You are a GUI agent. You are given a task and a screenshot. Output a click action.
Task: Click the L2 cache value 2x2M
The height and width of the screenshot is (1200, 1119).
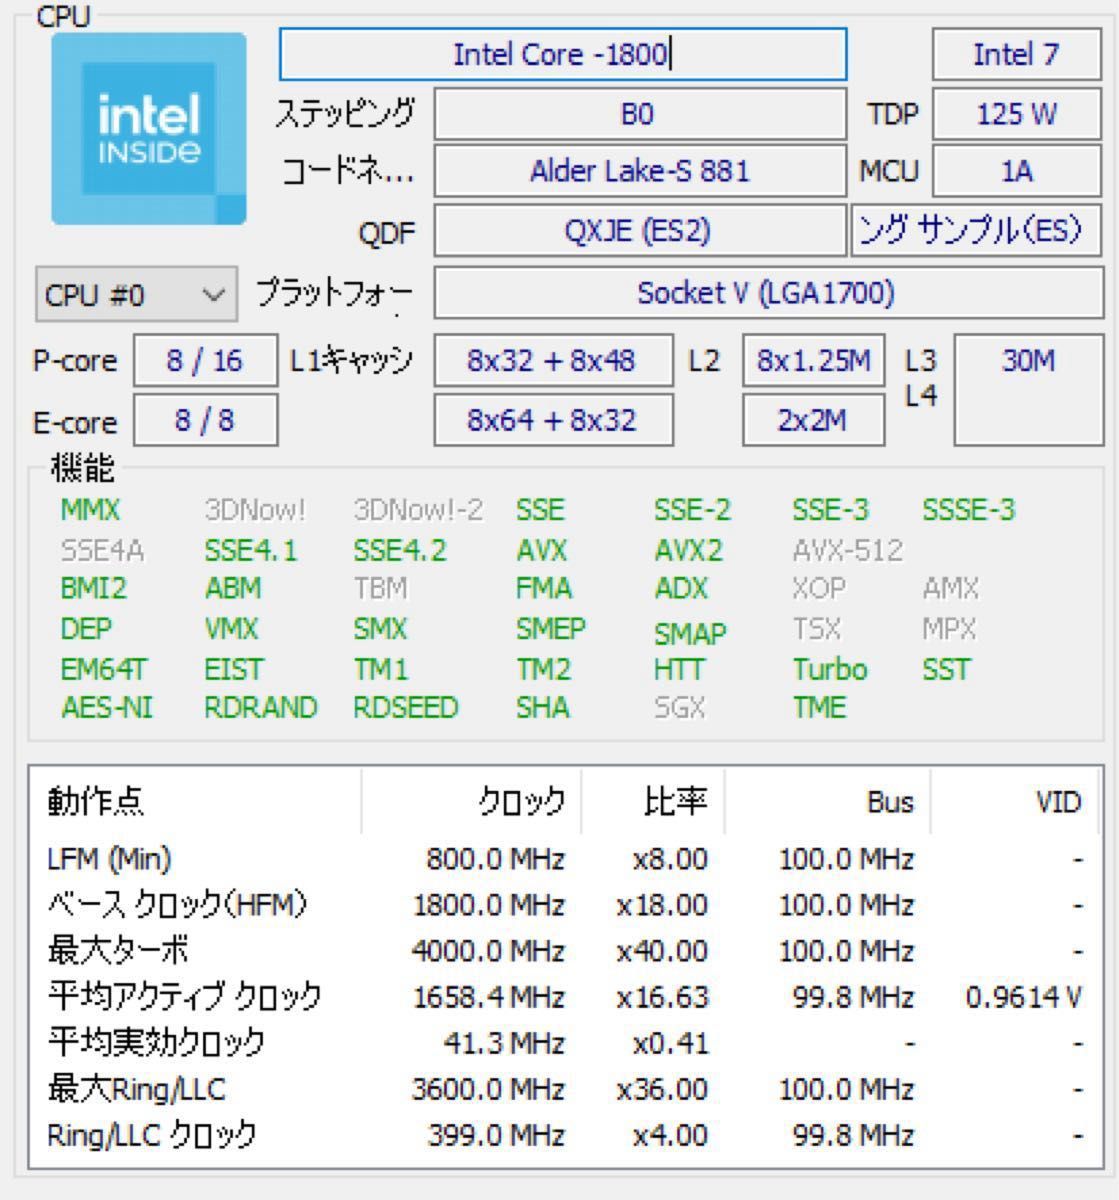pyautogui.click(x=814, y=421)
